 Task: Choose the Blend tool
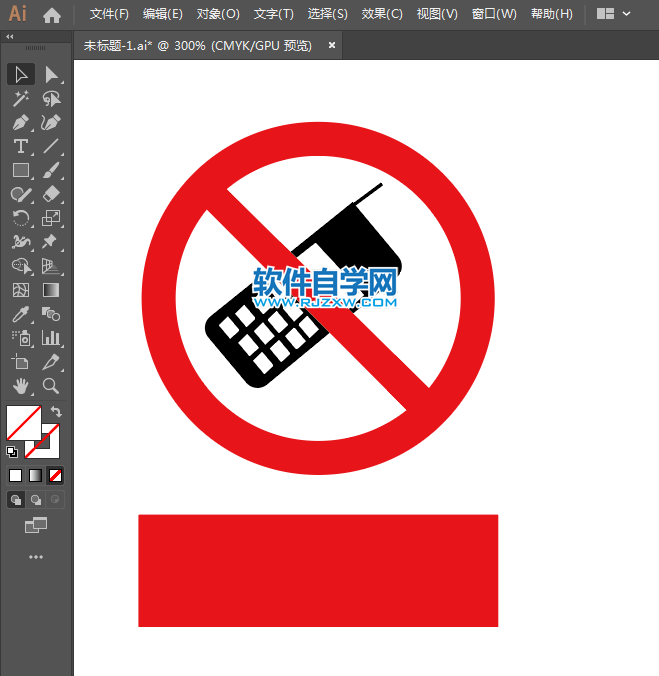click(x=51, y=314)
